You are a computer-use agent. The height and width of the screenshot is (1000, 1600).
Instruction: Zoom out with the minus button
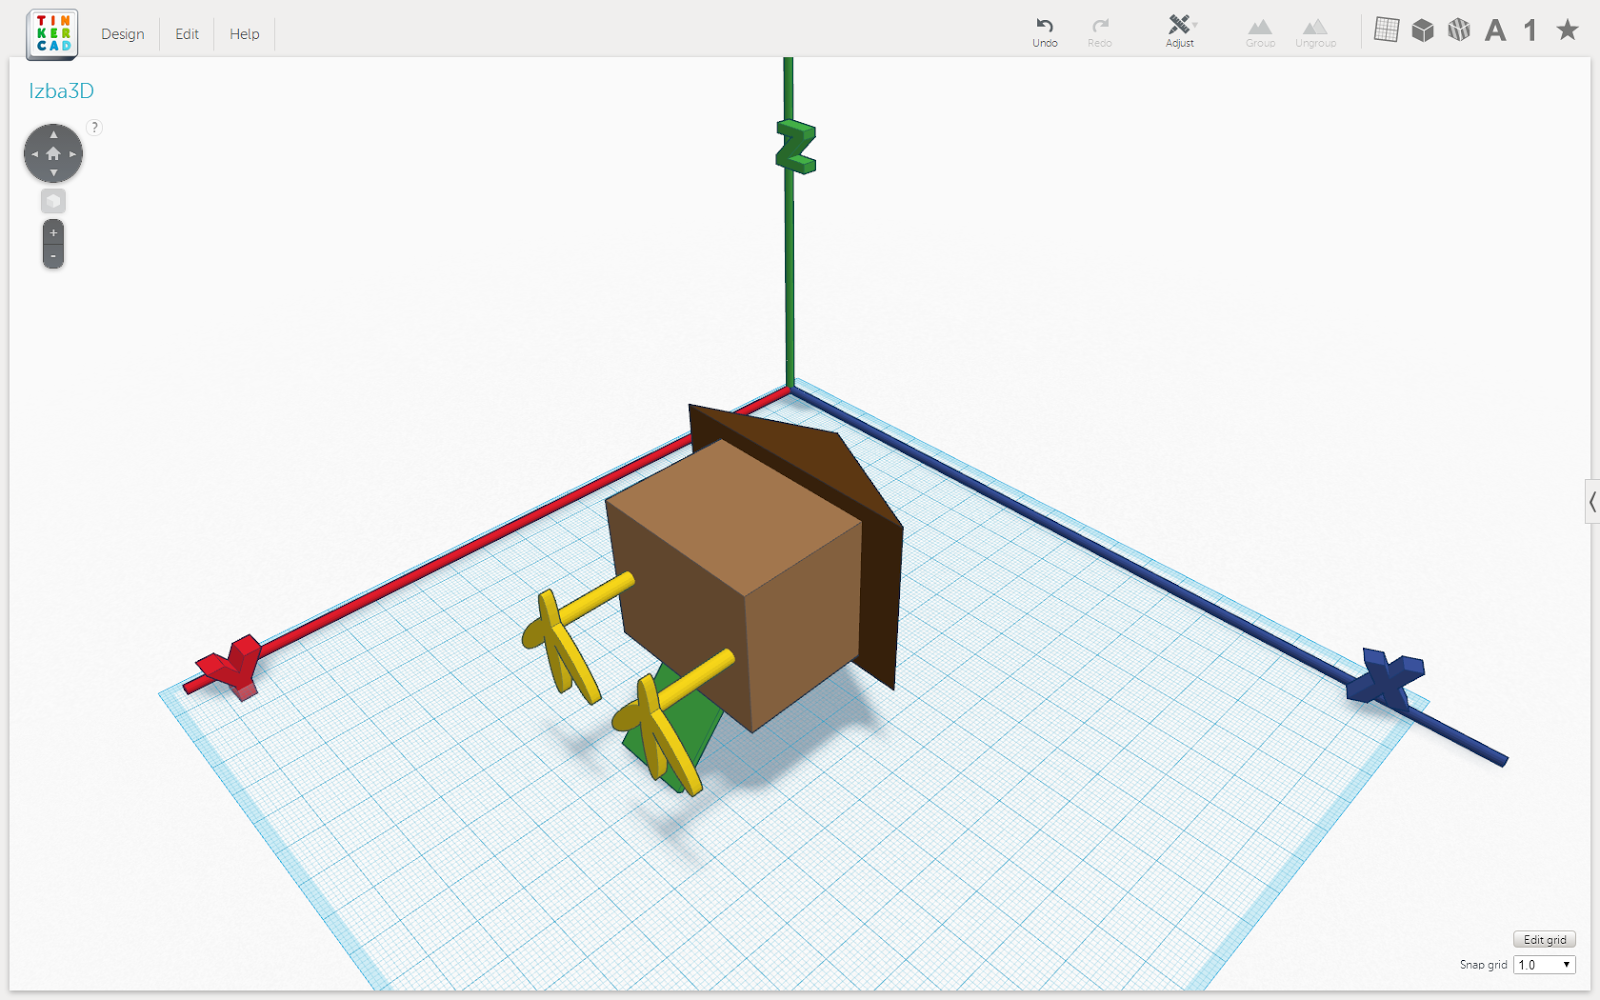pos(53,256)
